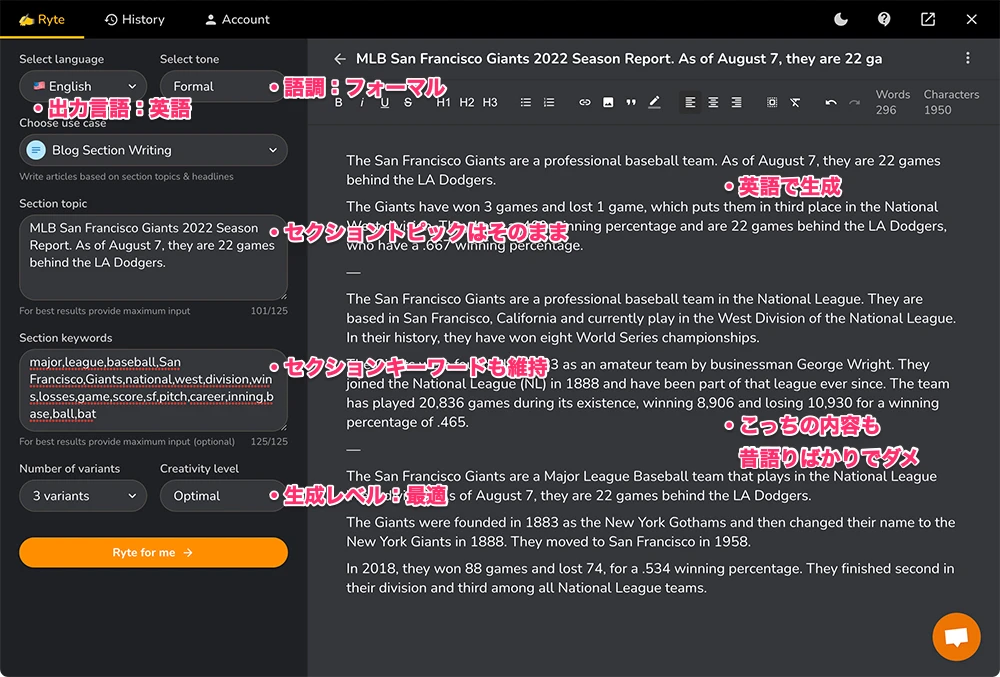Select all text using the toolbar icon

[x=772, y=103]
